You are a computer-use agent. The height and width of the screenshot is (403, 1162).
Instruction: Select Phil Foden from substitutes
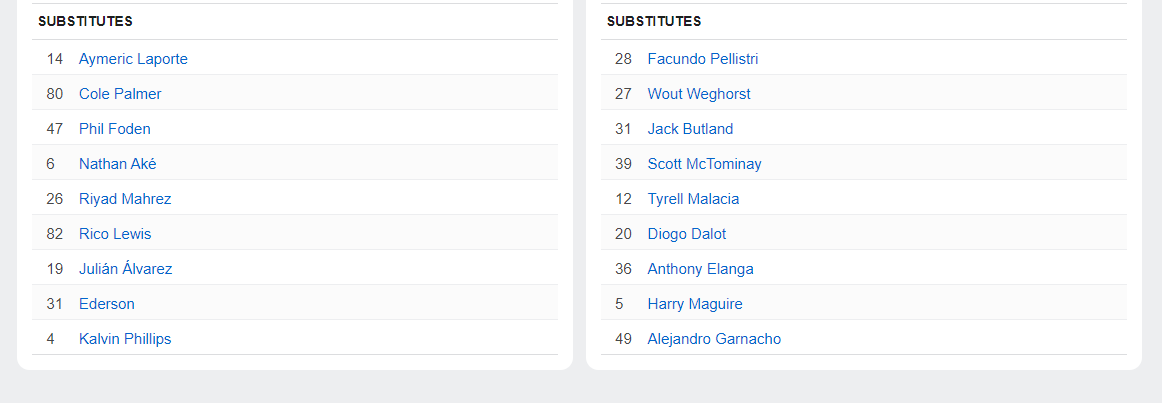click(115, 129)
